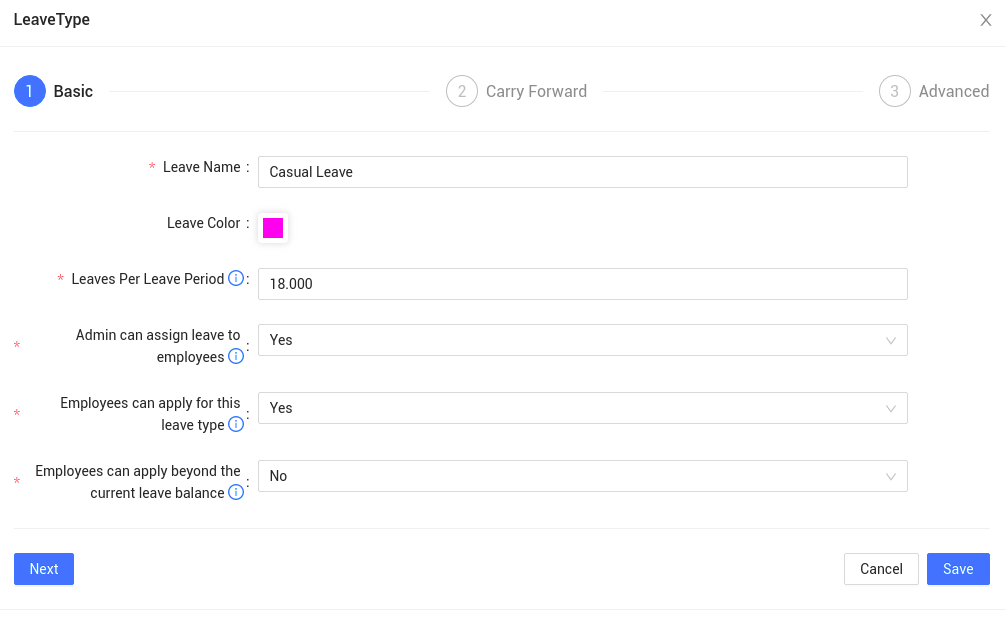Click the step 1 number circle
The height and width of the screenshot is (619, 1006).
pos(30,91)
